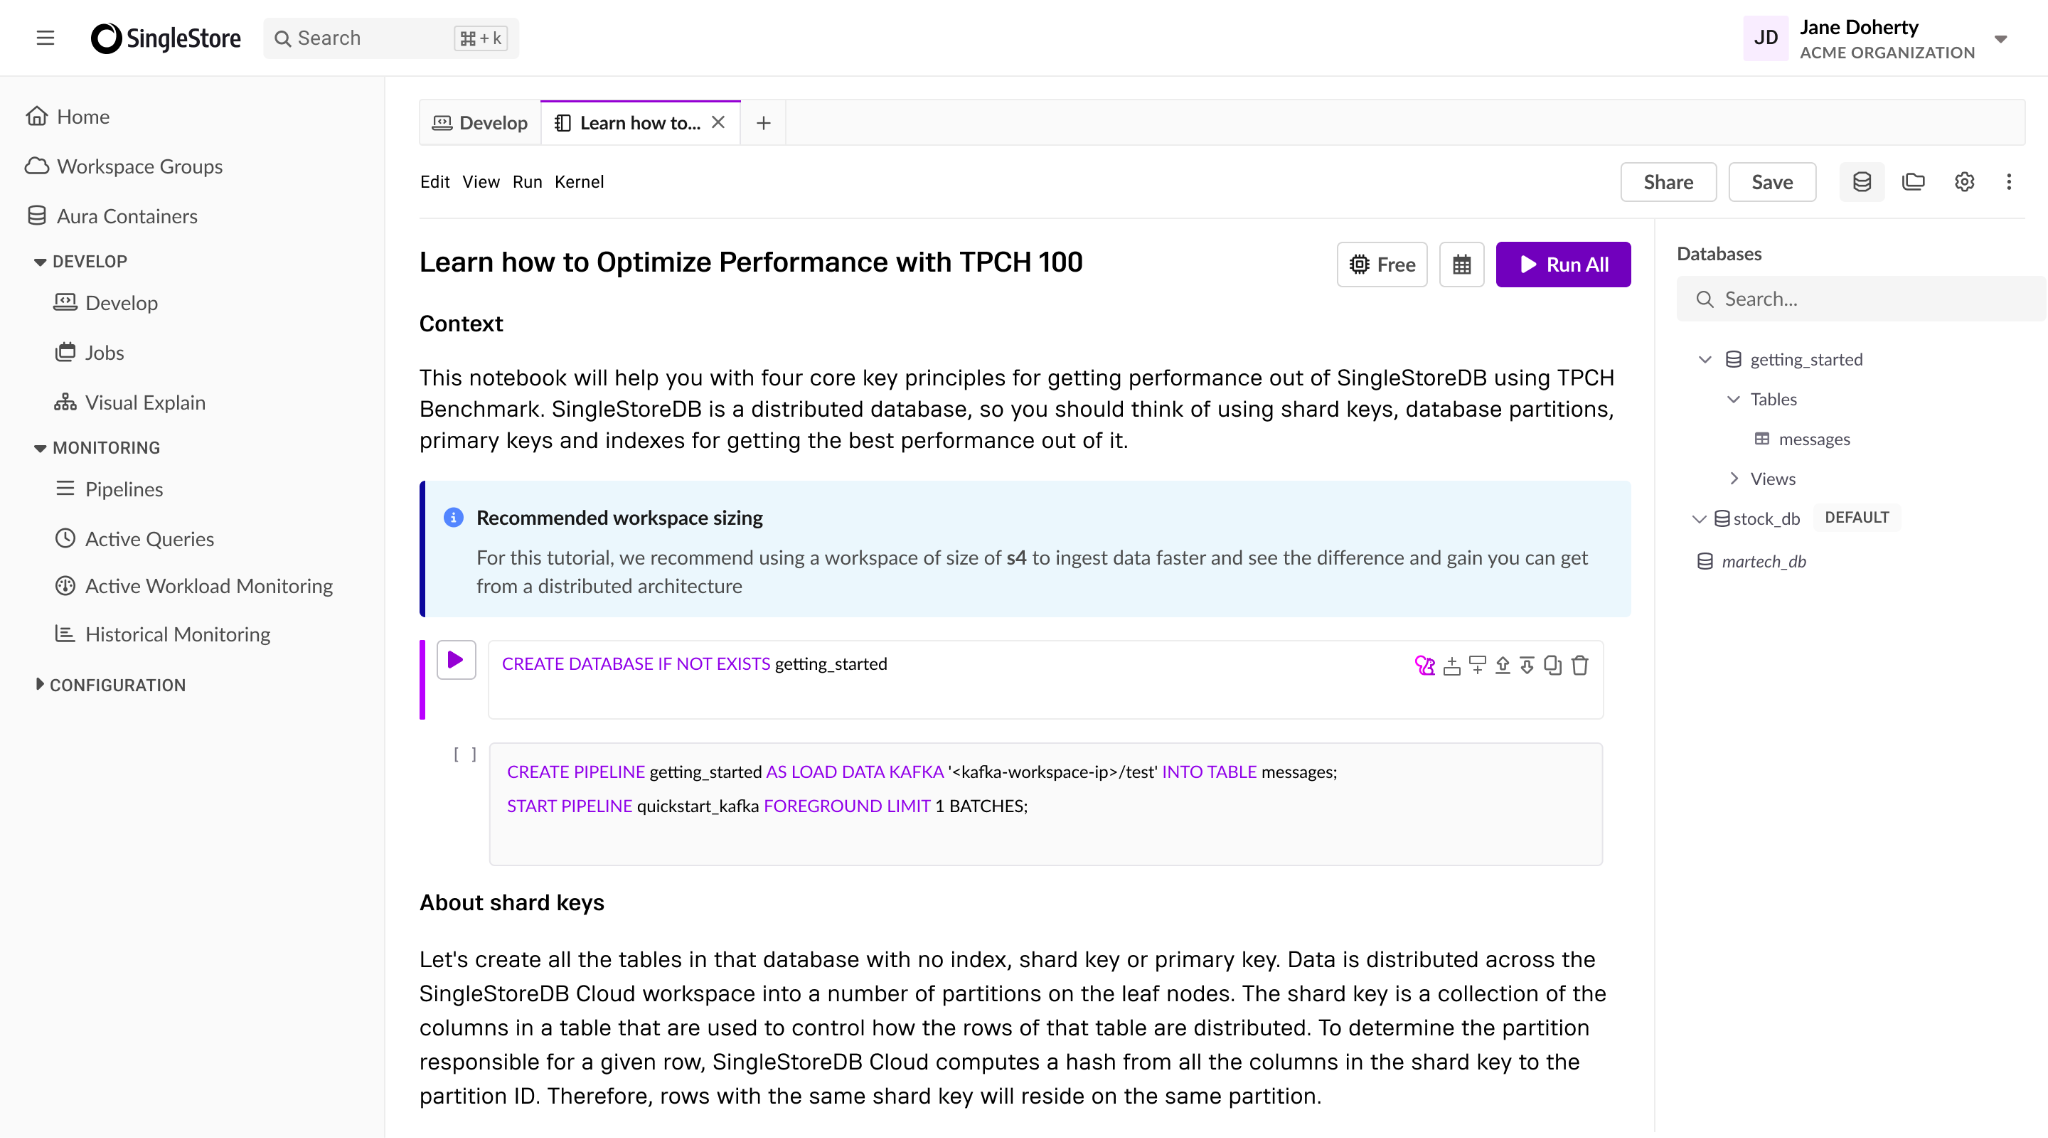This screenshot has width=2048, height=1138.
Task: Click the squirrel AI assistant icon in the cell
Action: [x=1425, y=665]
